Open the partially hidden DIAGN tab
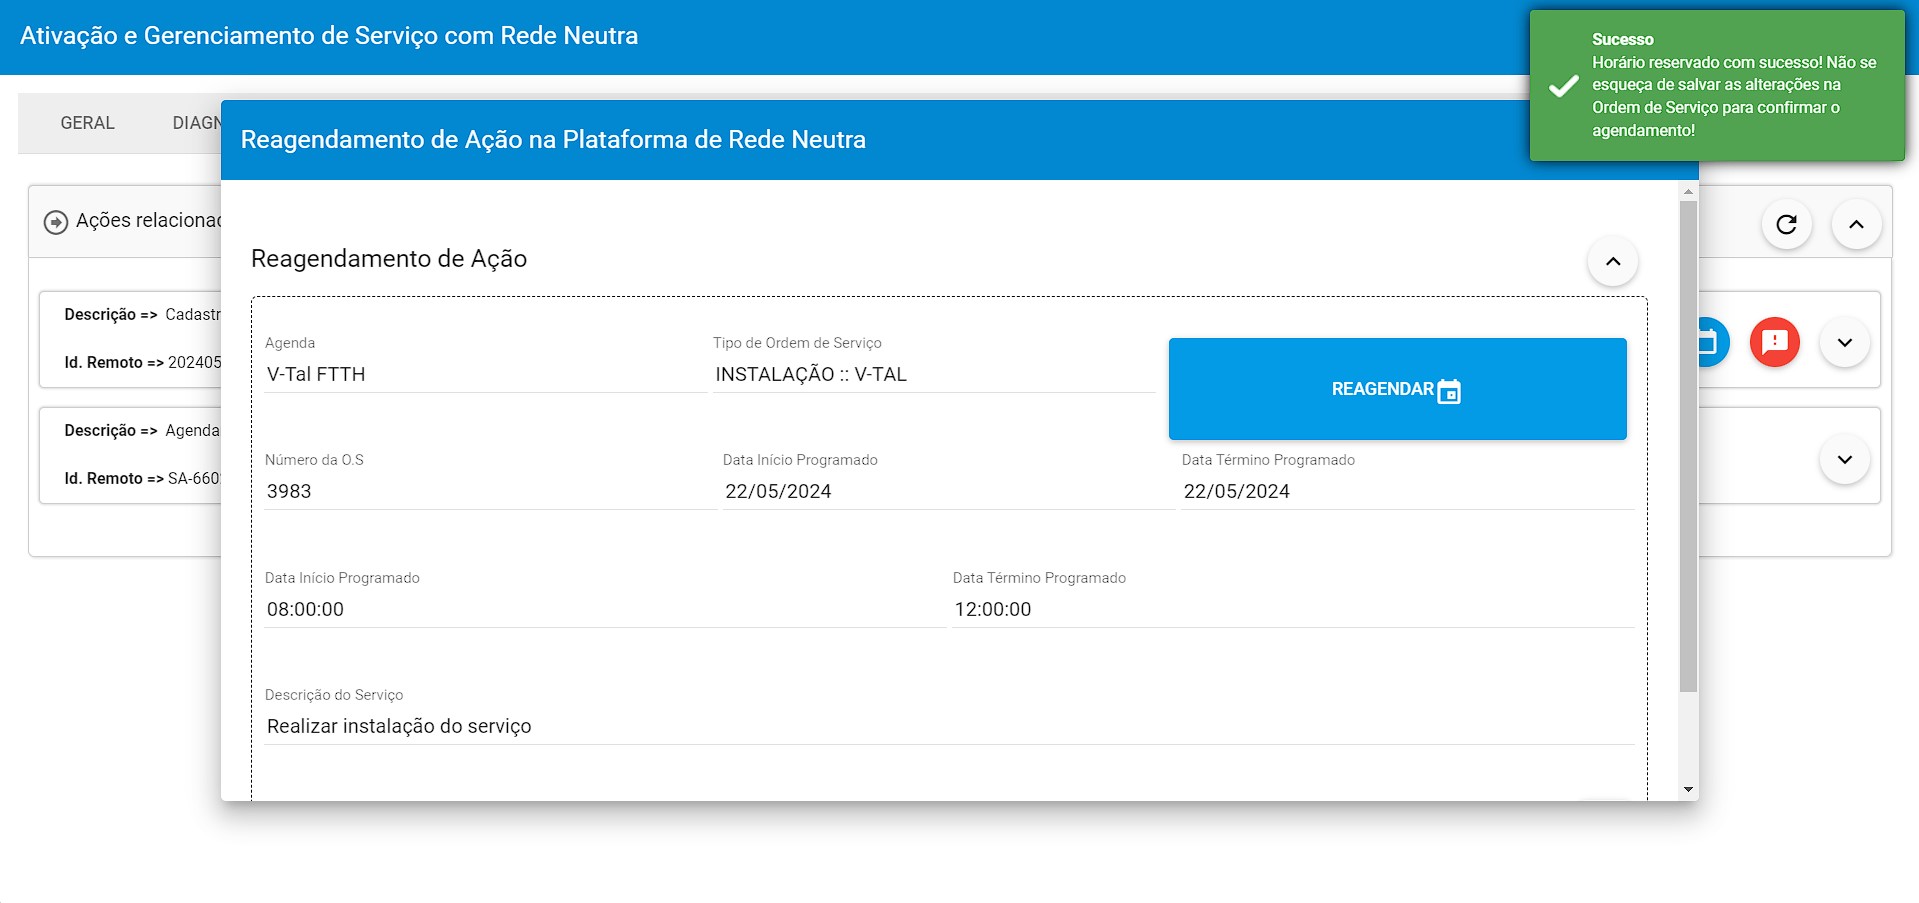The width and height of the screenshot is (1919, 903). pos(196,123)
